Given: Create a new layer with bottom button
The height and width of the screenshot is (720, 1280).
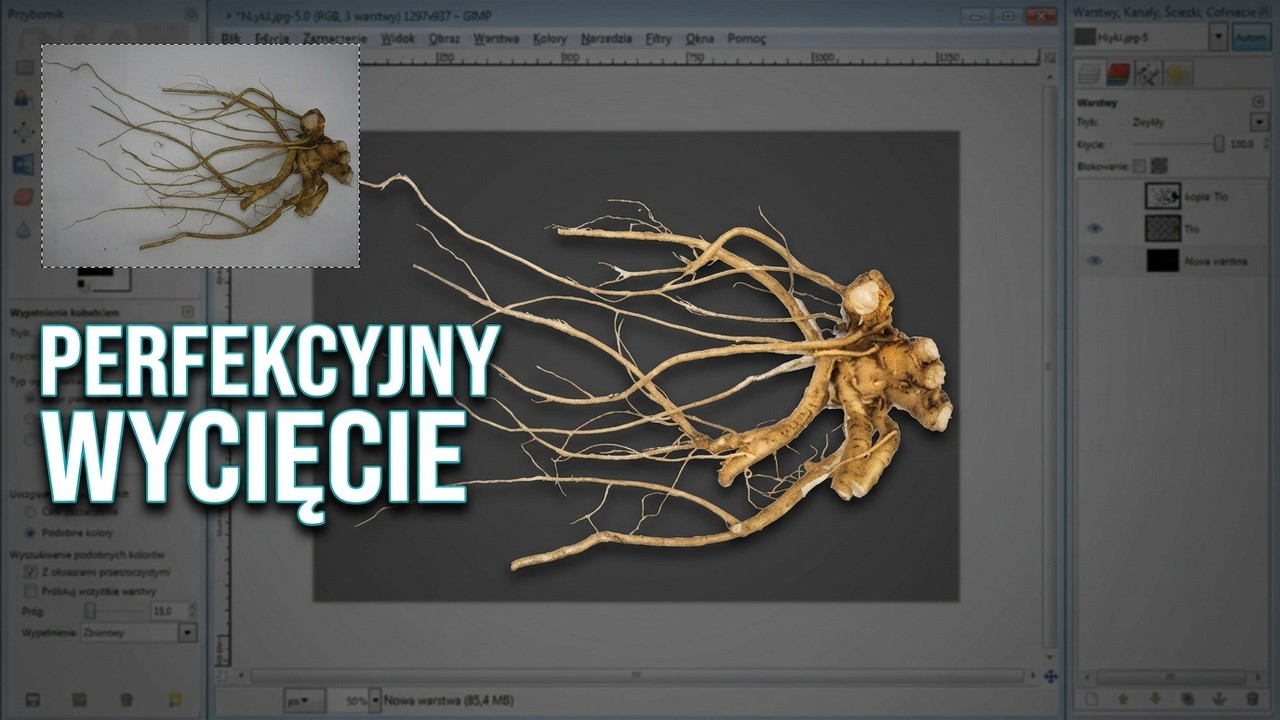Looking at the screenshot, I should [x=1091, y=699].
